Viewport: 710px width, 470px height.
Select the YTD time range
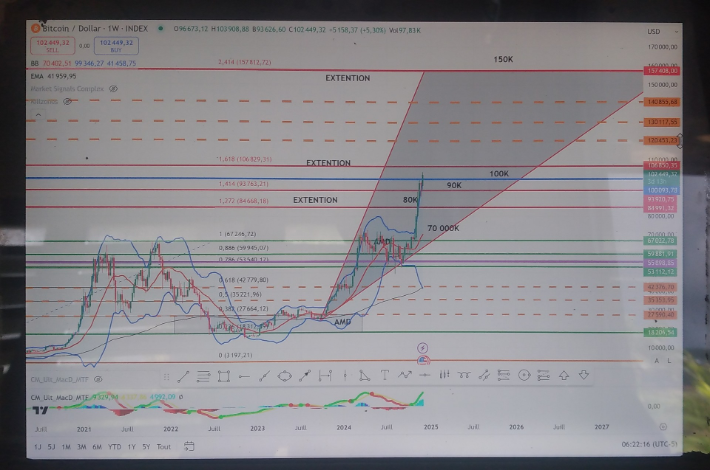pyautogui.click(x=115, y=447)
